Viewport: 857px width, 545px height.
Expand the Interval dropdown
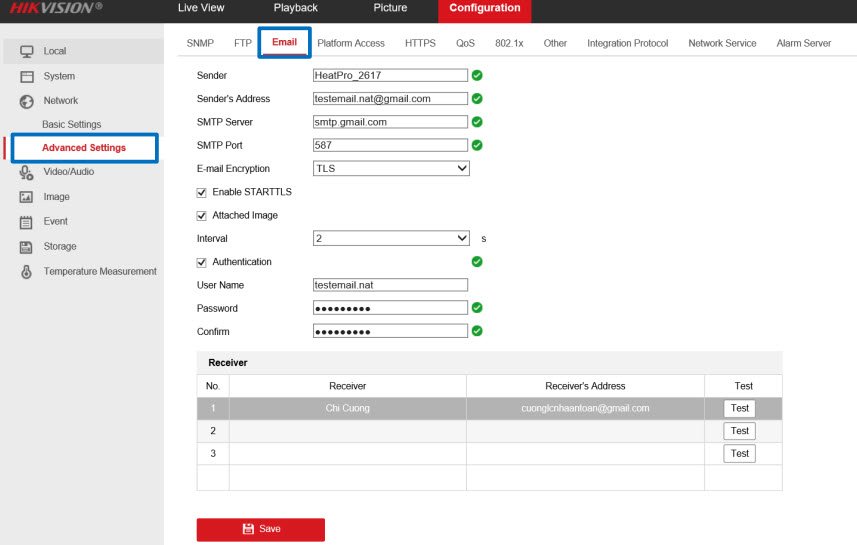391,239
